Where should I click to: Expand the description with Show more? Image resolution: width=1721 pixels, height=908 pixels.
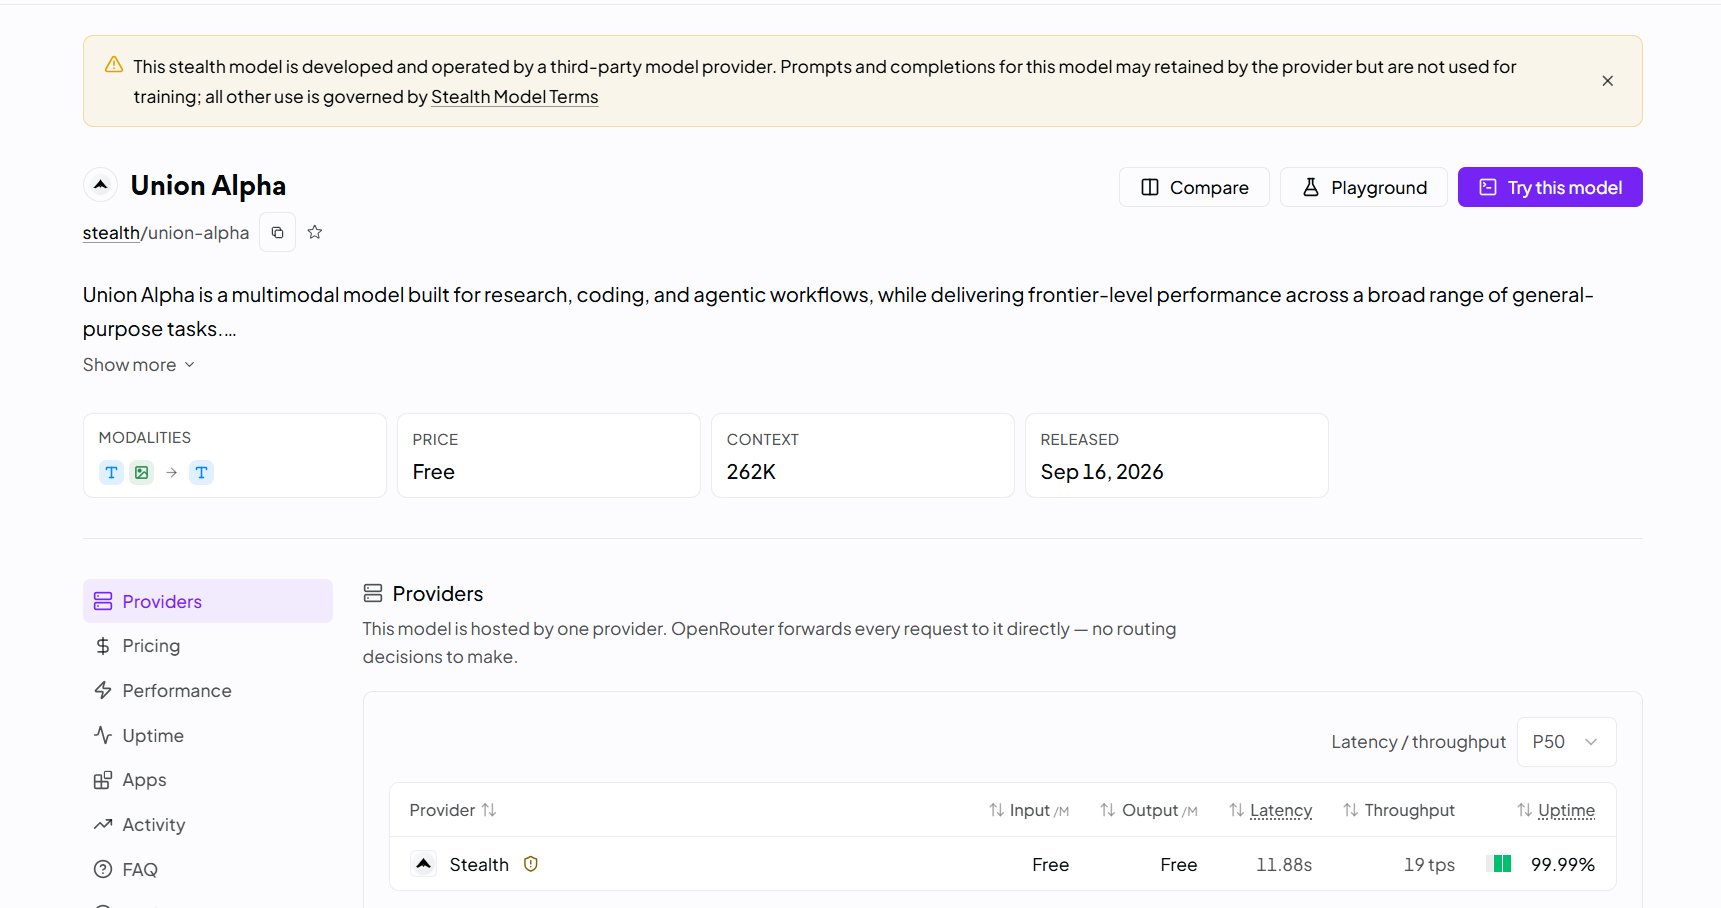point(138,365)
